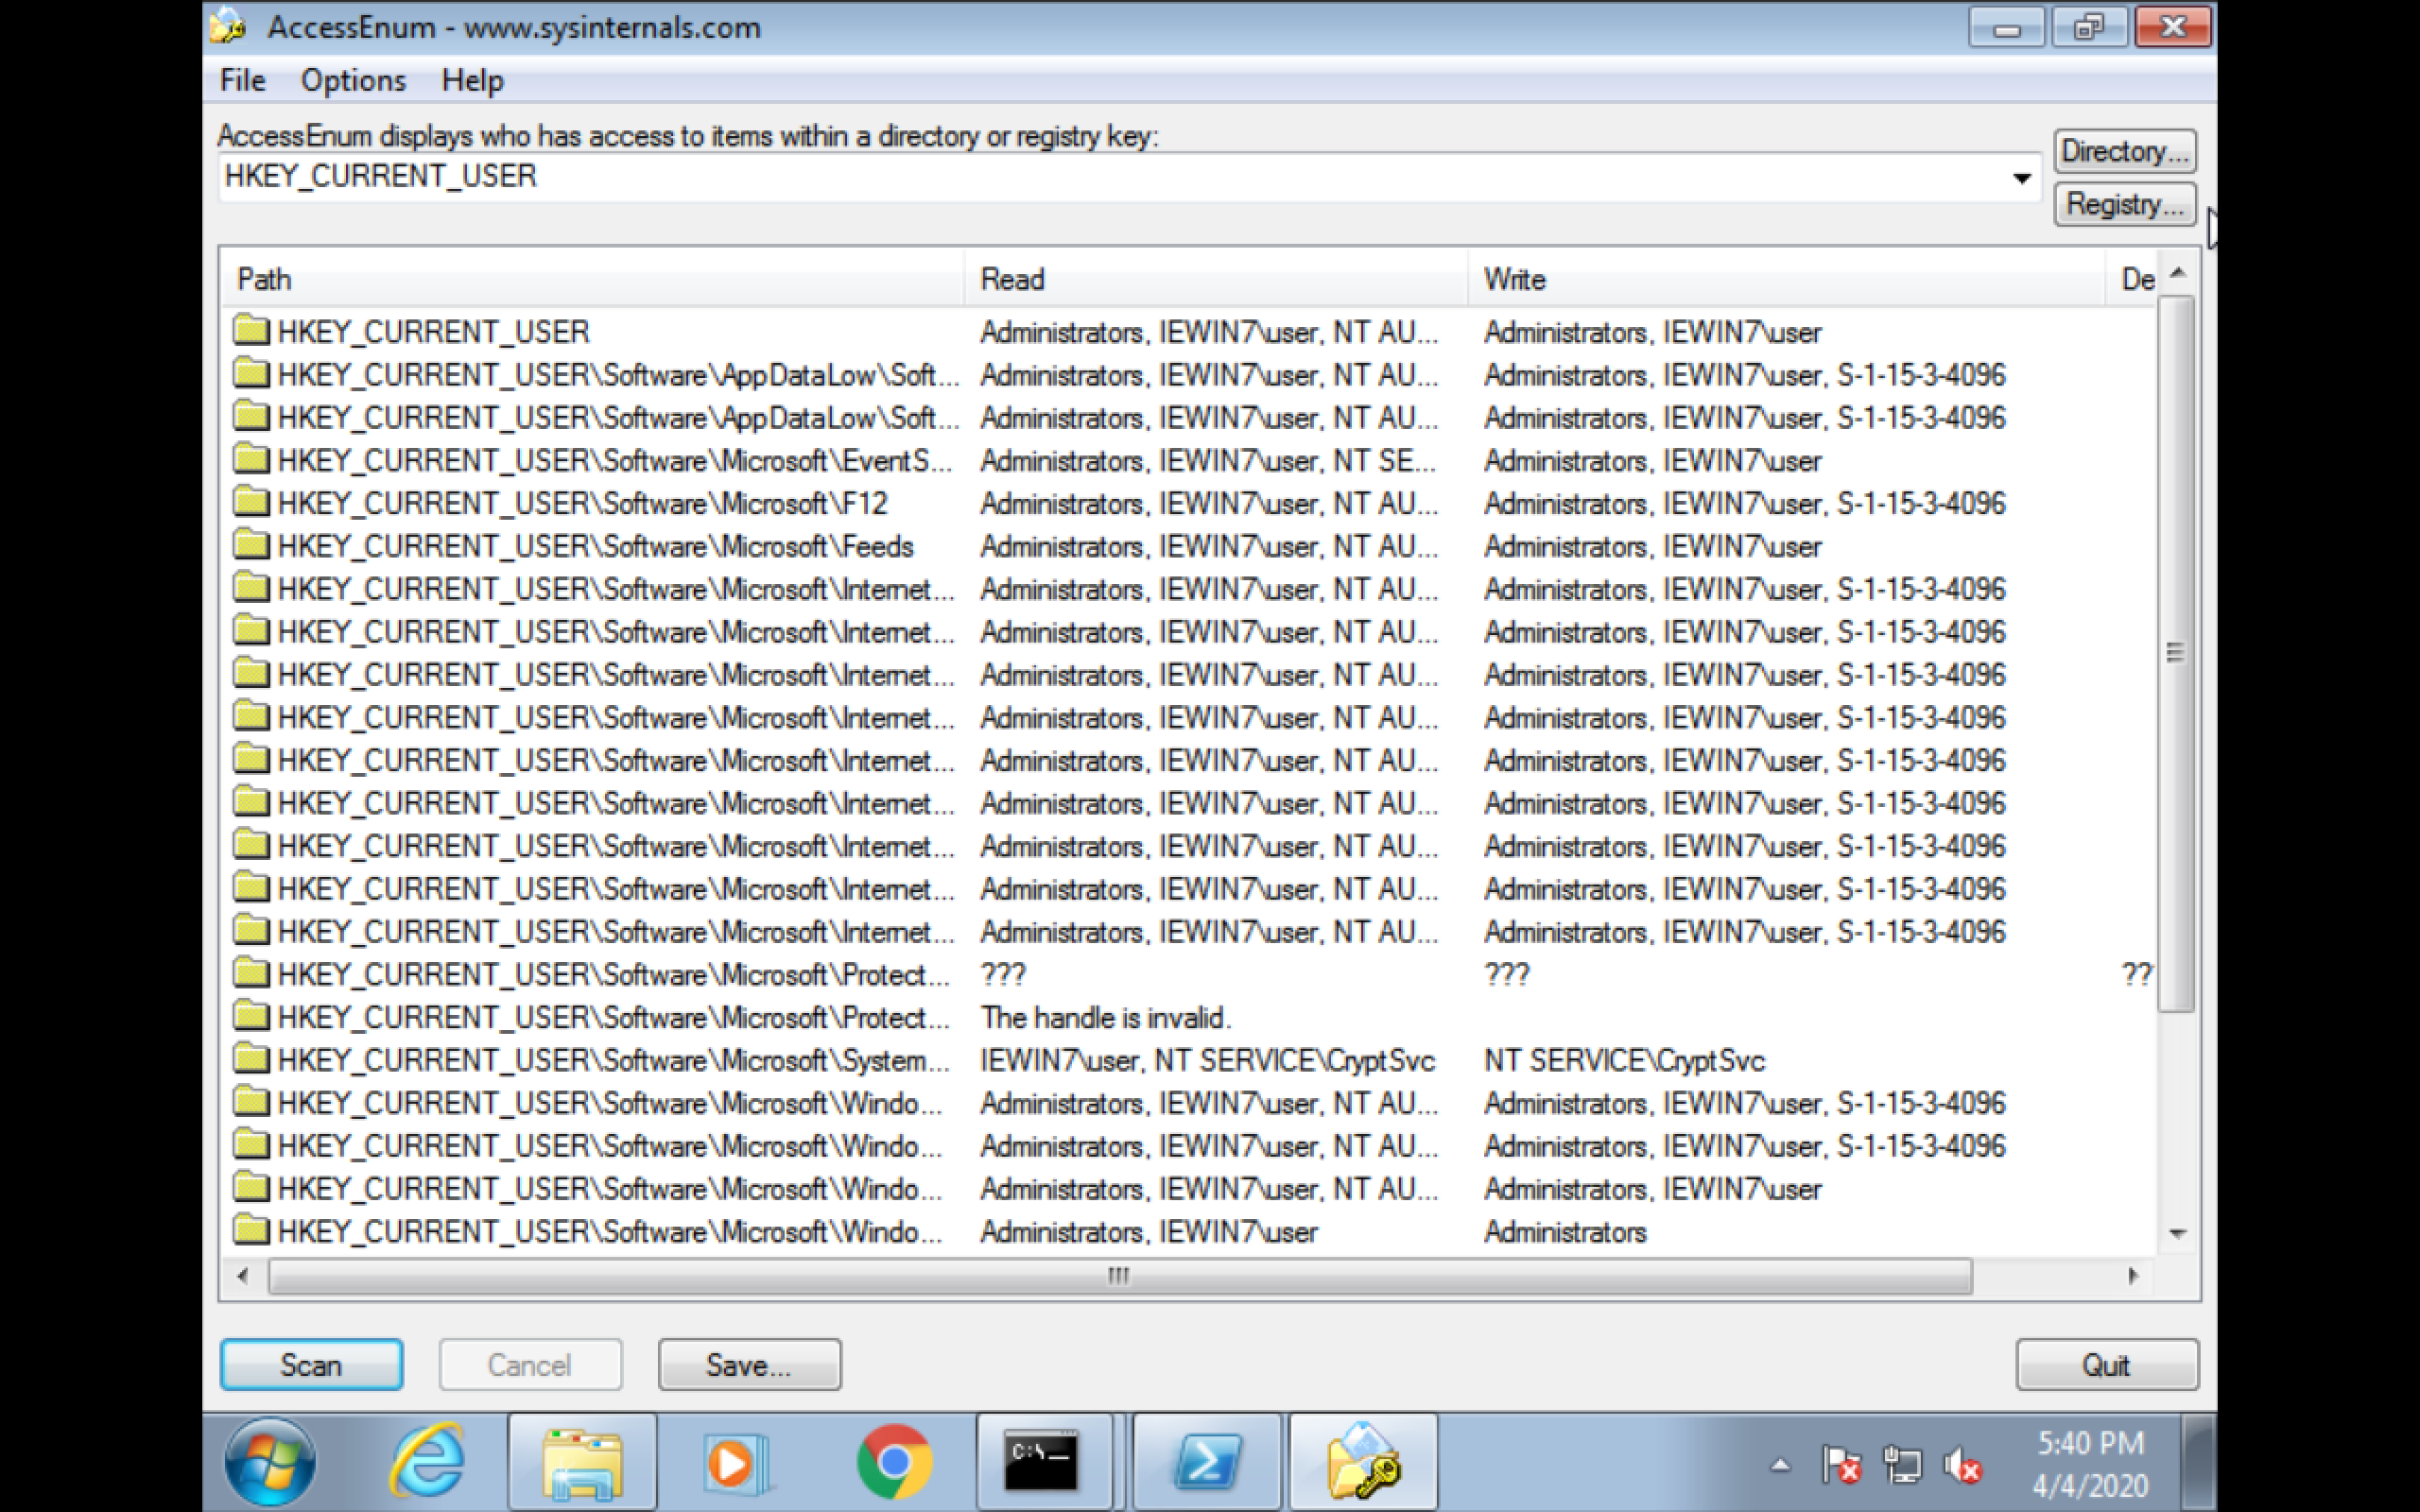The width and height of the screenshot is (2420, 1512).
Task: Launch Google Chrome from taskbar
Action: pos(894,1461)
